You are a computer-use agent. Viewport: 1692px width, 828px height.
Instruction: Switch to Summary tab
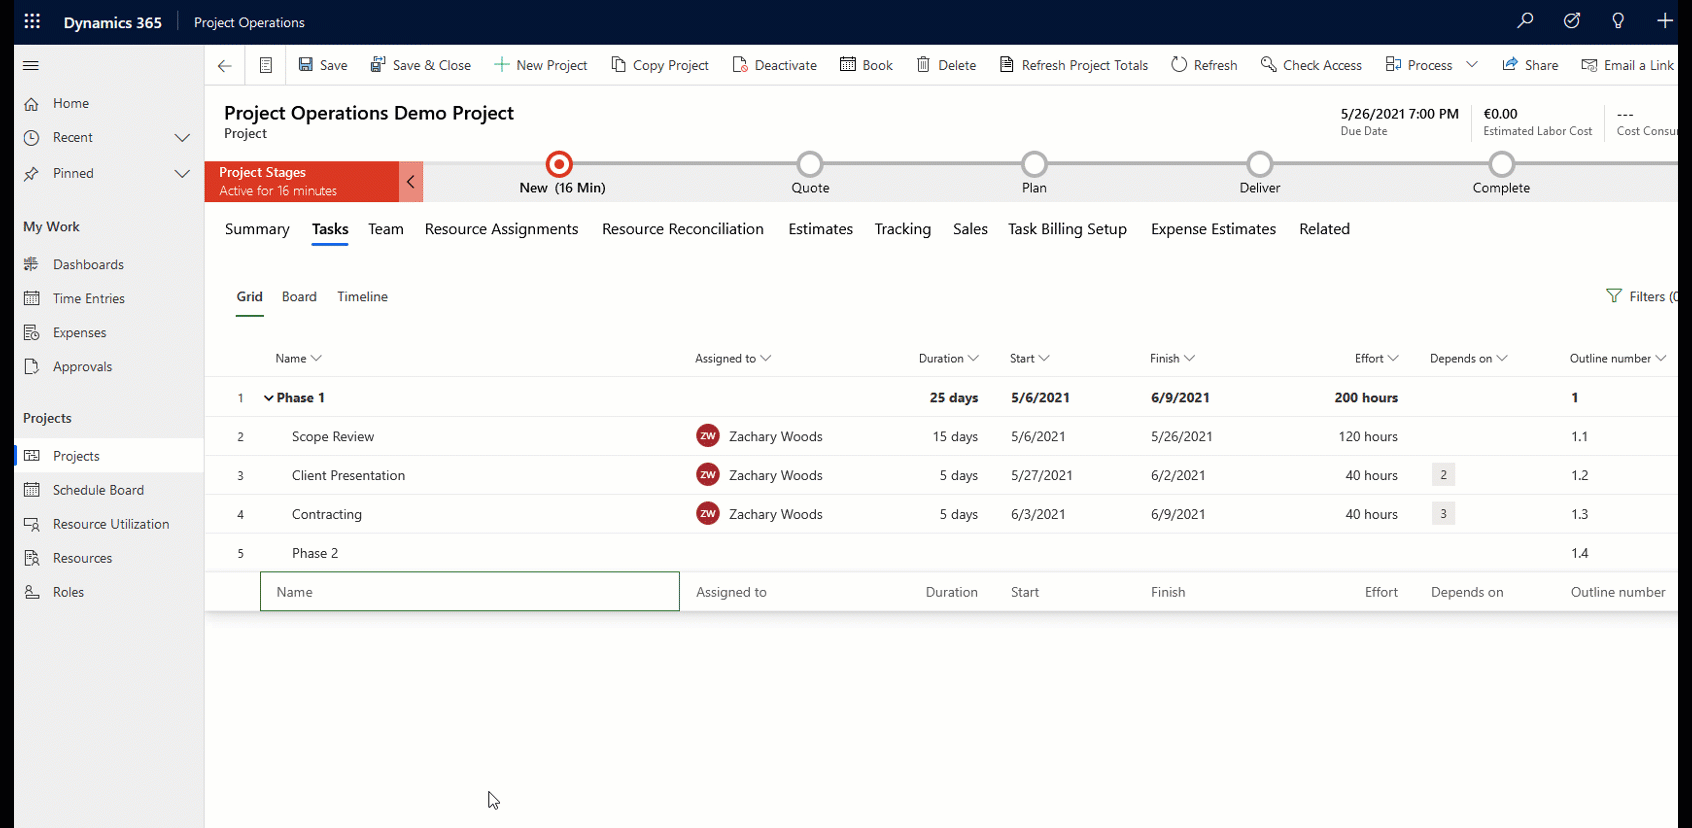257,229
